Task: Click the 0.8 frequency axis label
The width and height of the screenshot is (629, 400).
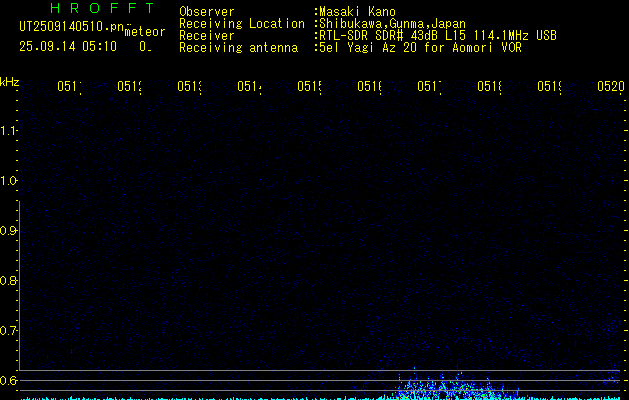Action: (8, 280)
